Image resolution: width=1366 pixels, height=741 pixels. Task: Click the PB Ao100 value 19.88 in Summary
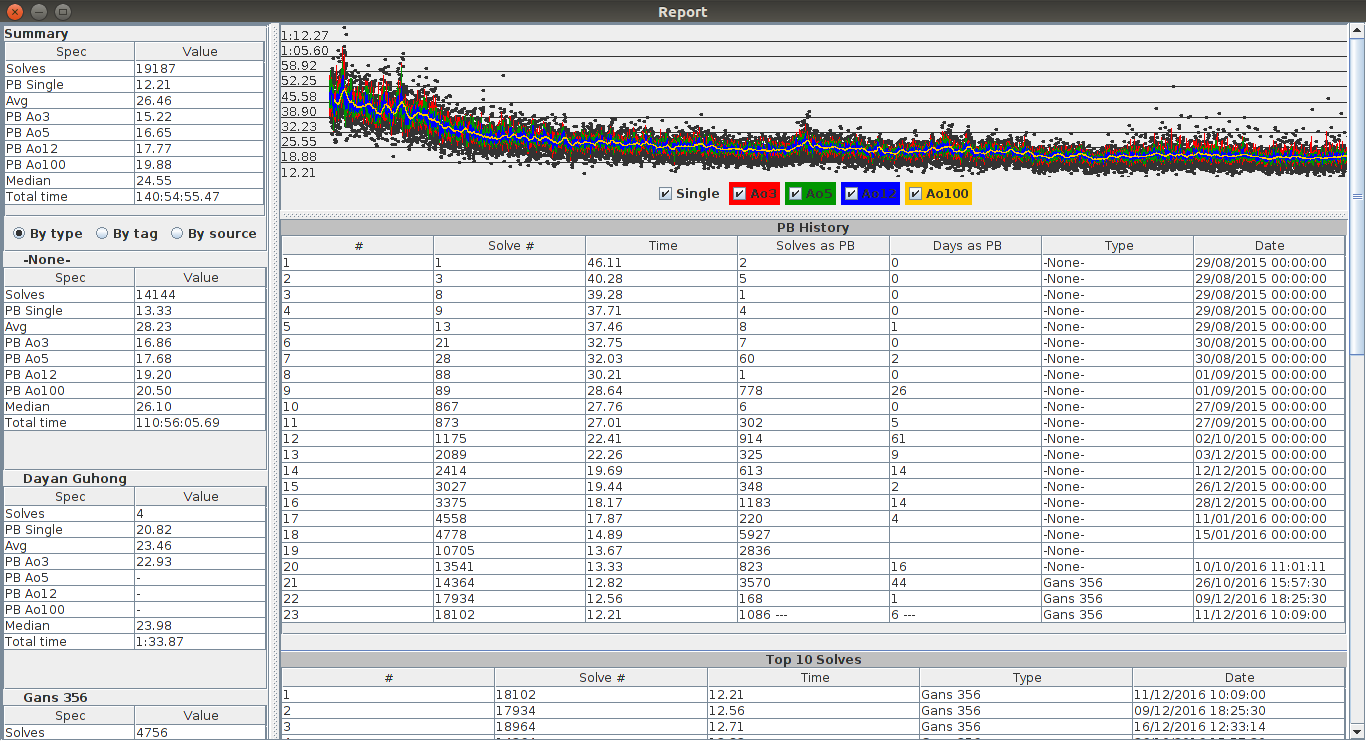pyautogui.click(x=200, y=165)
